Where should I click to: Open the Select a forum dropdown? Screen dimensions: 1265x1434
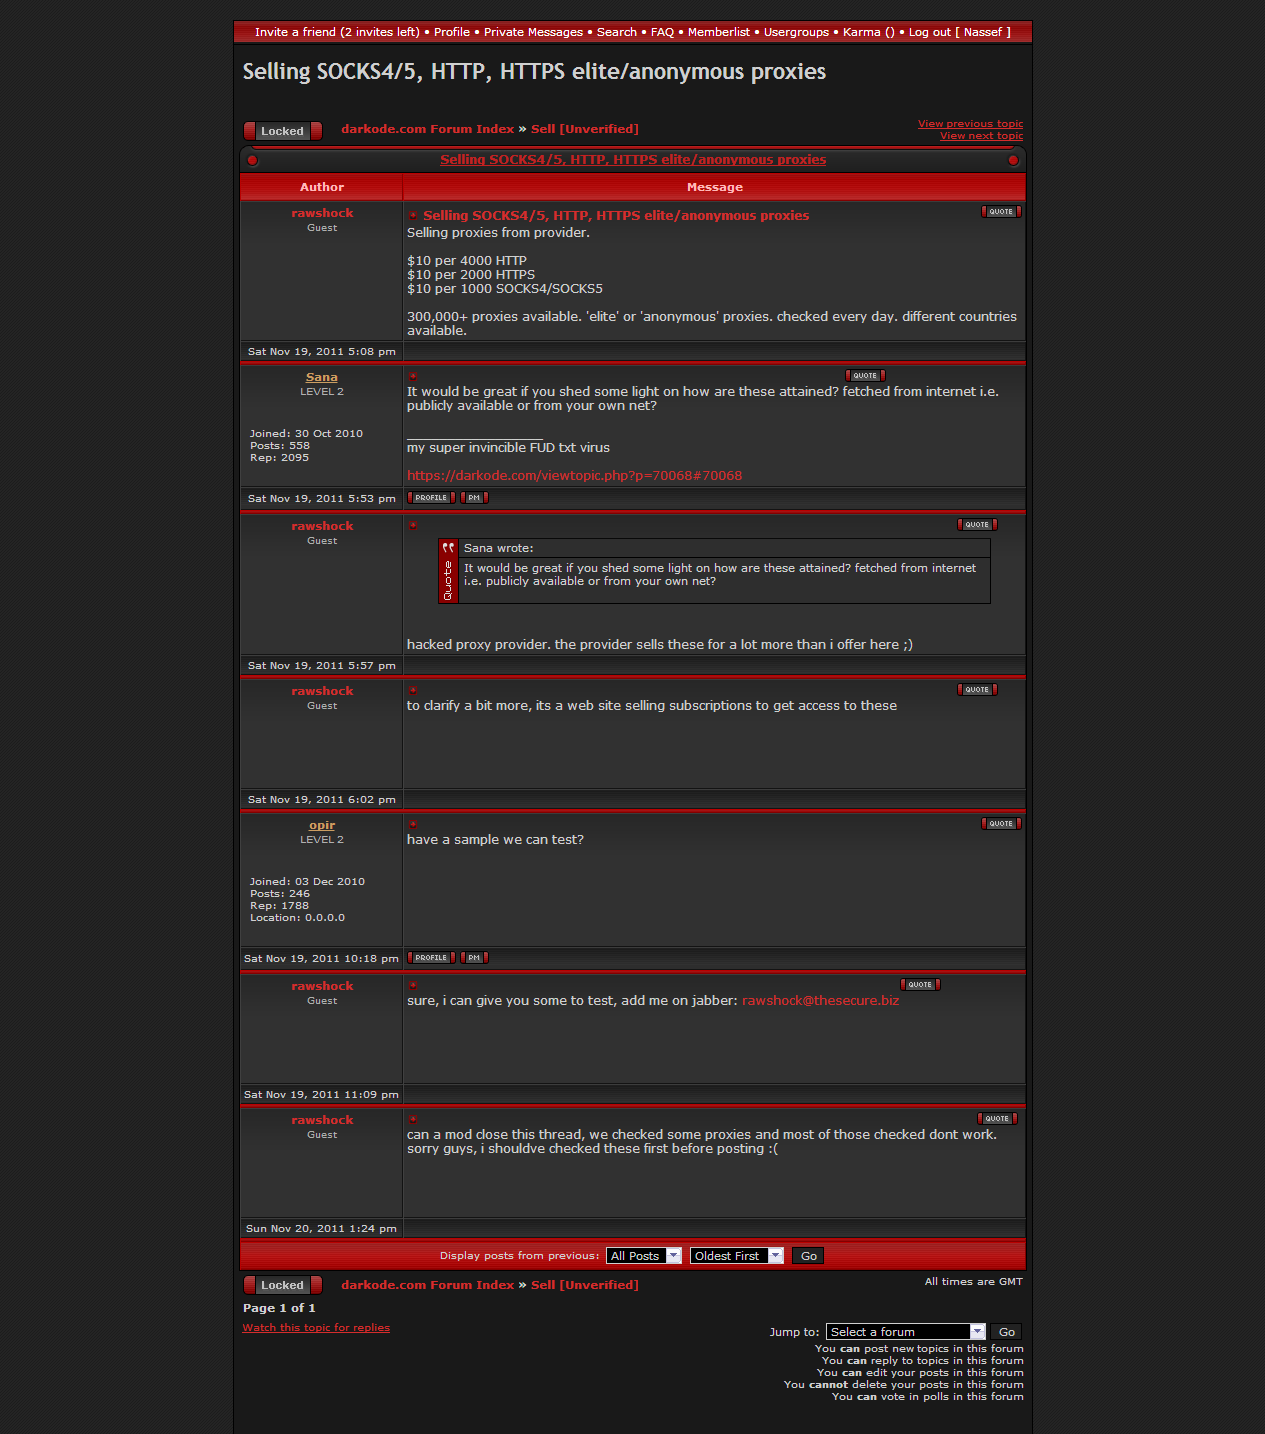(905, 1332)
